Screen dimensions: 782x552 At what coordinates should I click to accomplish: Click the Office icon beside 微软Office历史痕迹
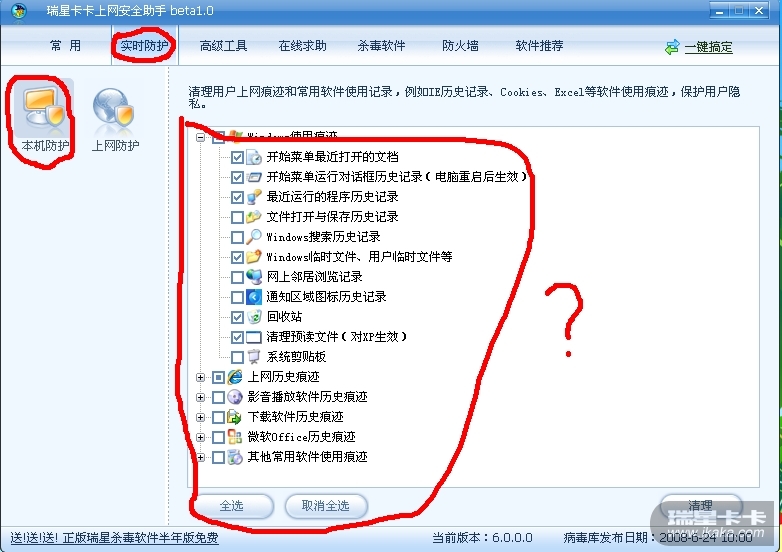(x=235, y=437)
